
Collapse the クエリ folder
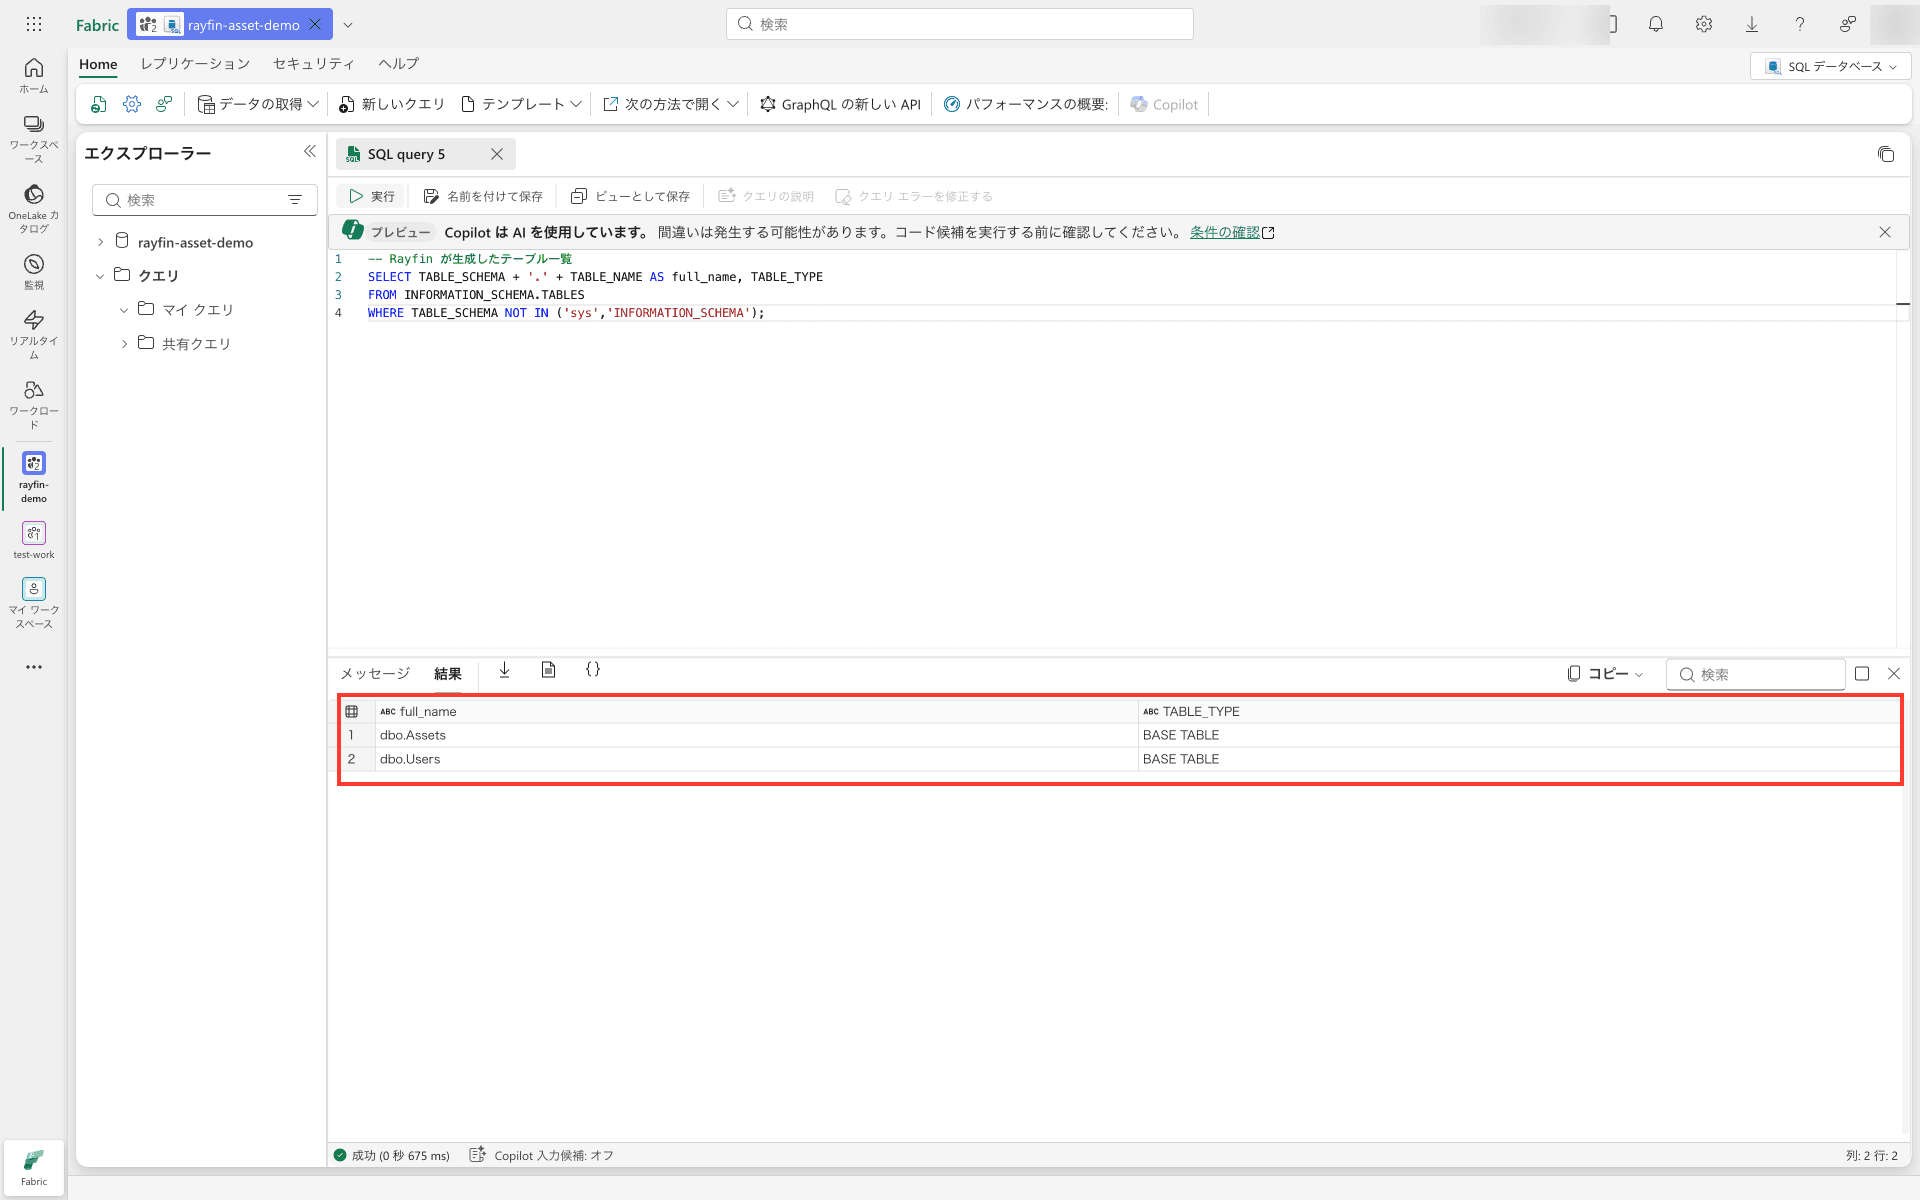pos(100,276)
